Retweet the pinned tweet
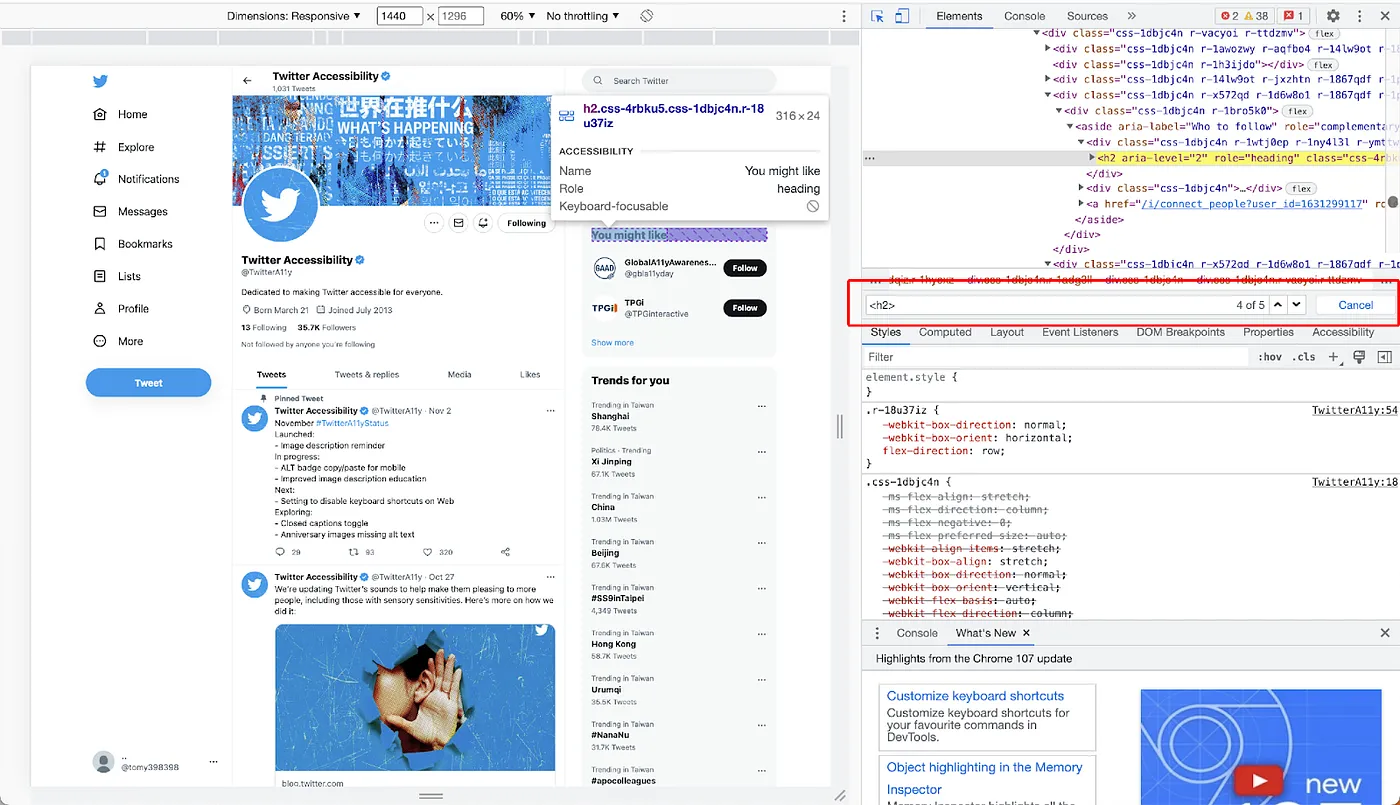 [352, 552]
